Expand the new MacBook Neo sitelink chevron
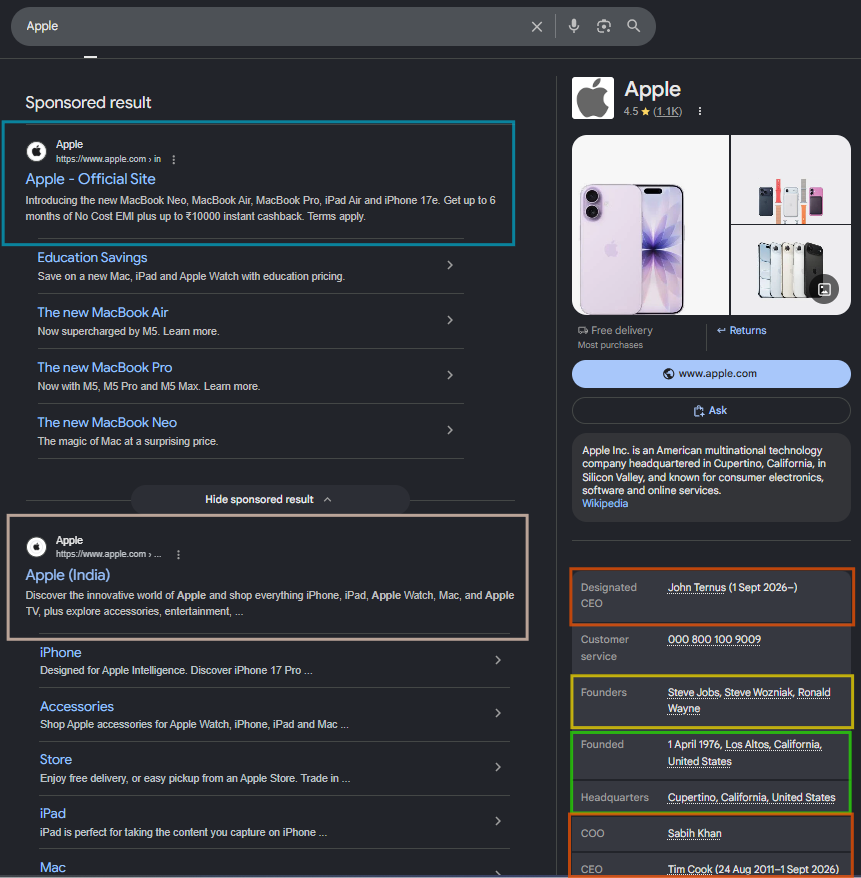861x878 pixels. click(x=450, y=429)
